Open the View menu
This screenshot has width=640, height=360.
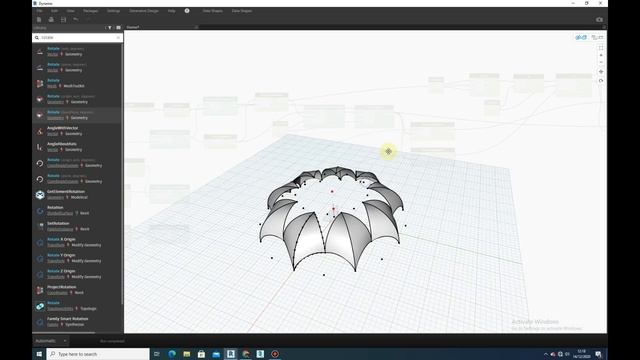71,11
